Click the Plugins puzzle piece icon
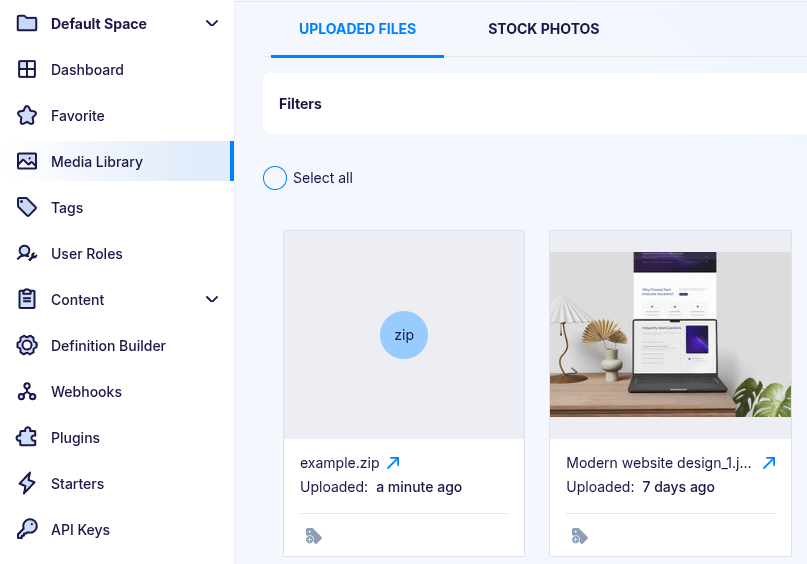807x564 pixels. [27, 438]
